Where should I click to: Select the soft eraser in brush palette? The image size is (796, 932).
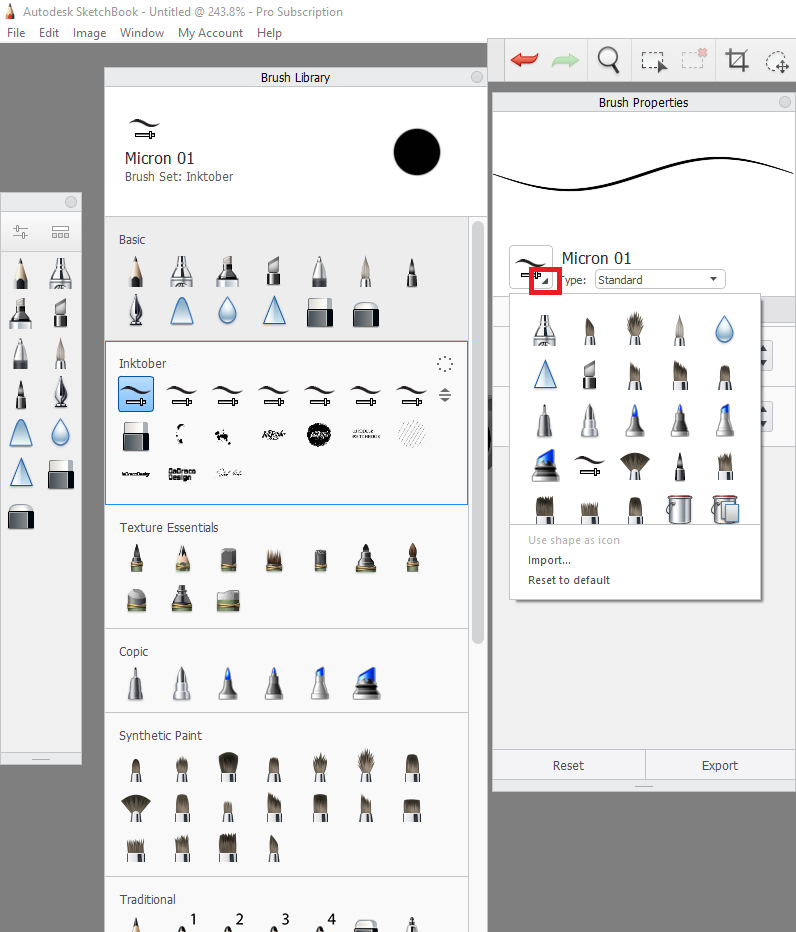pyautogui.click(x=21, y=517)
